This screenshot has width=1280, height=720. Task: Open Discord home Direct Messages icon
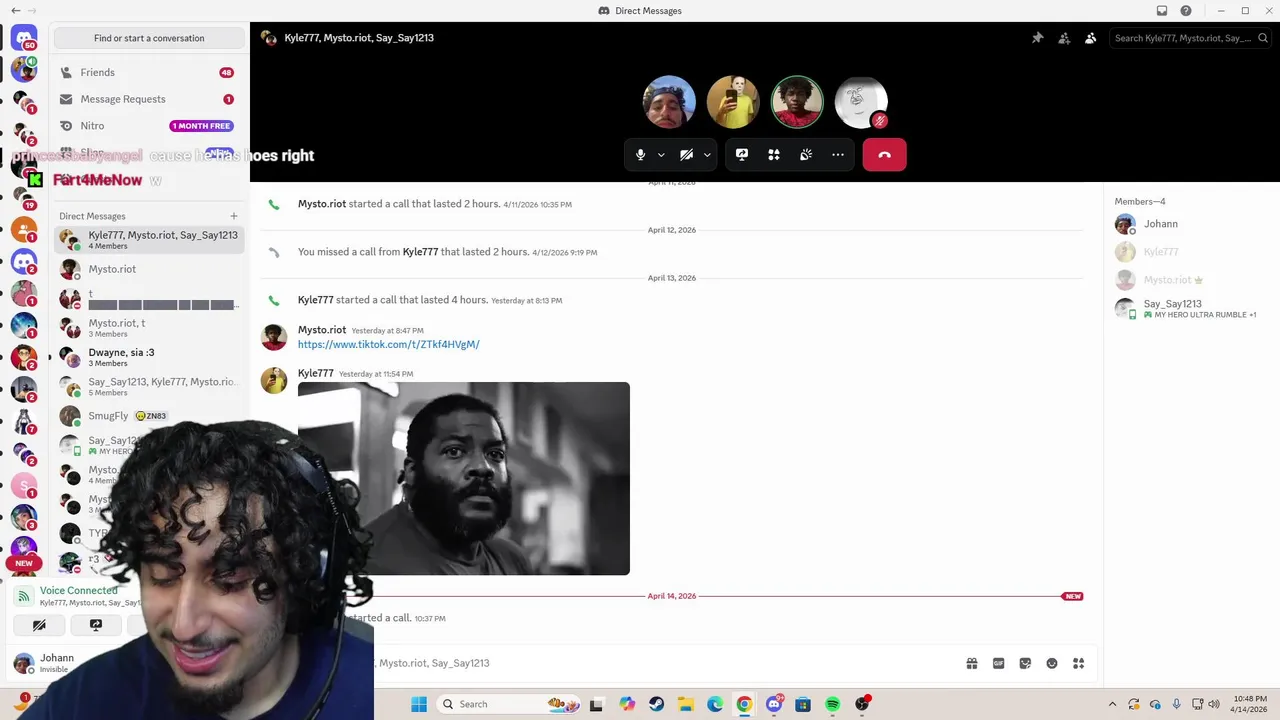click(x=24, y=39)
